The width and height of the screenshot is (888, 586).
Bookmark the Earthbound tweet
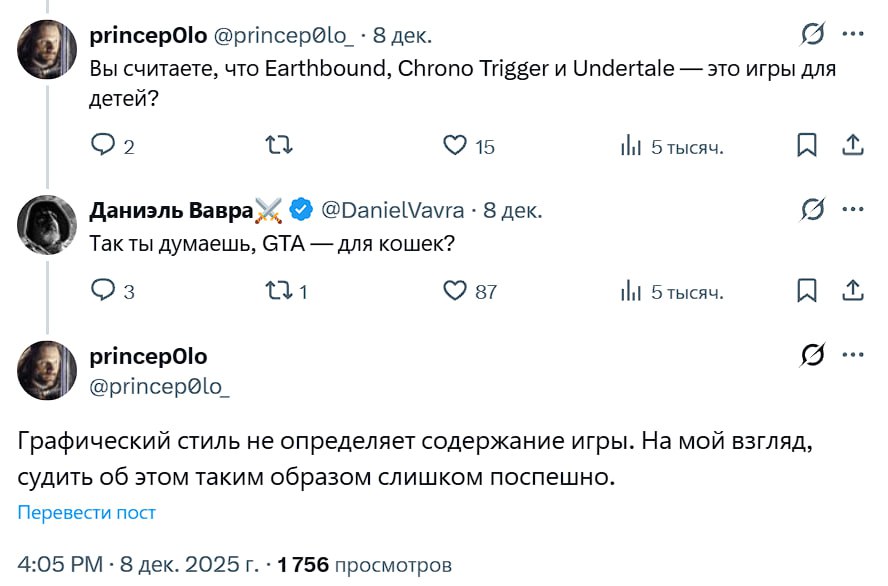click(807, 146)
